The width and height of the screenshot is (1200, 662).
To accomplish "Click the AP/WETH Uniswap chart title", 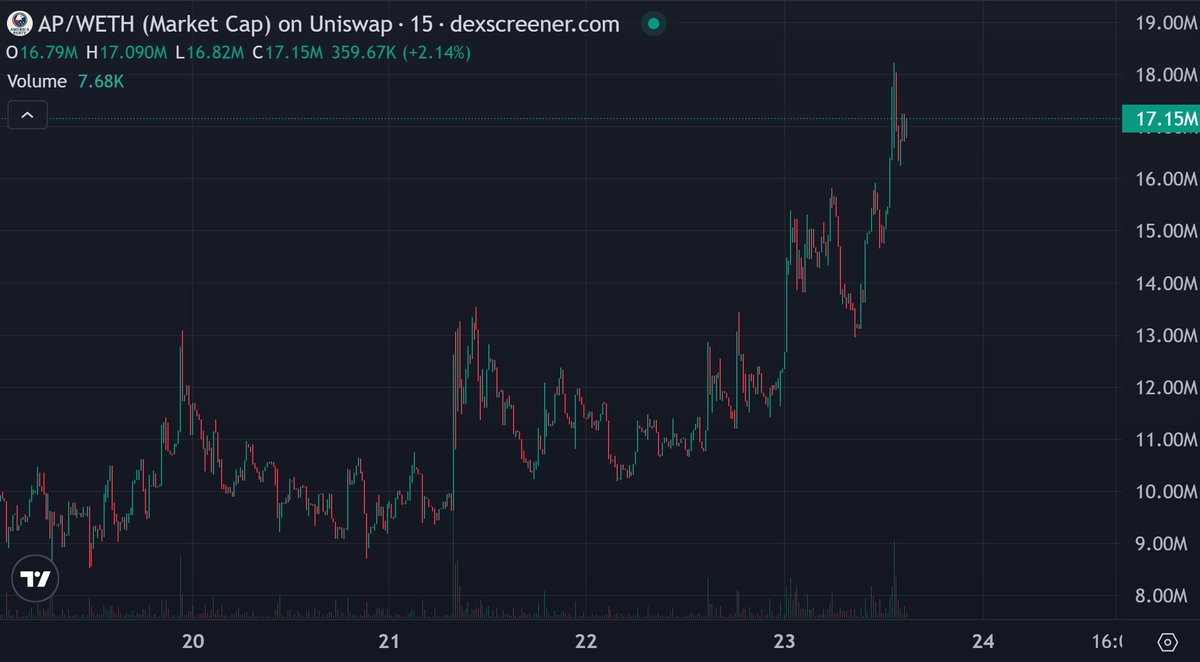I will (328, 24).
